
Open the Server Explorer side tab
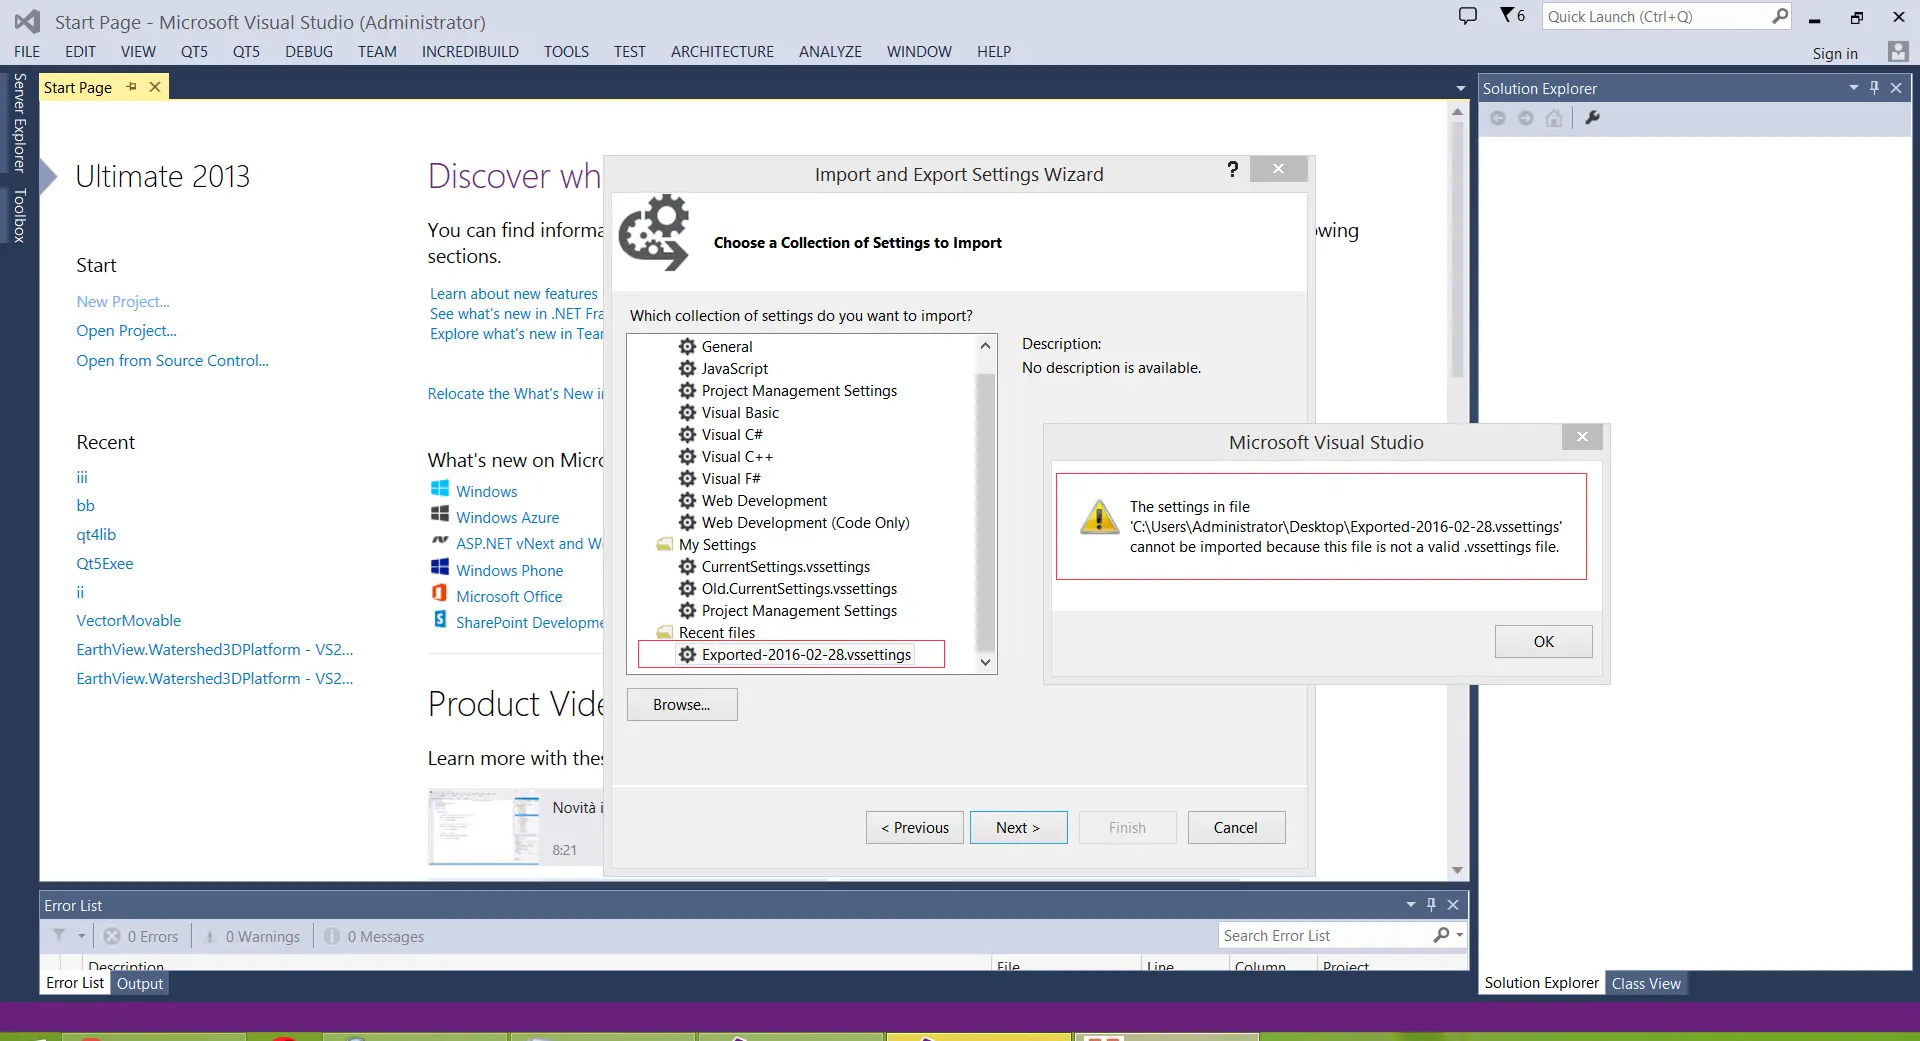[19, 122]
